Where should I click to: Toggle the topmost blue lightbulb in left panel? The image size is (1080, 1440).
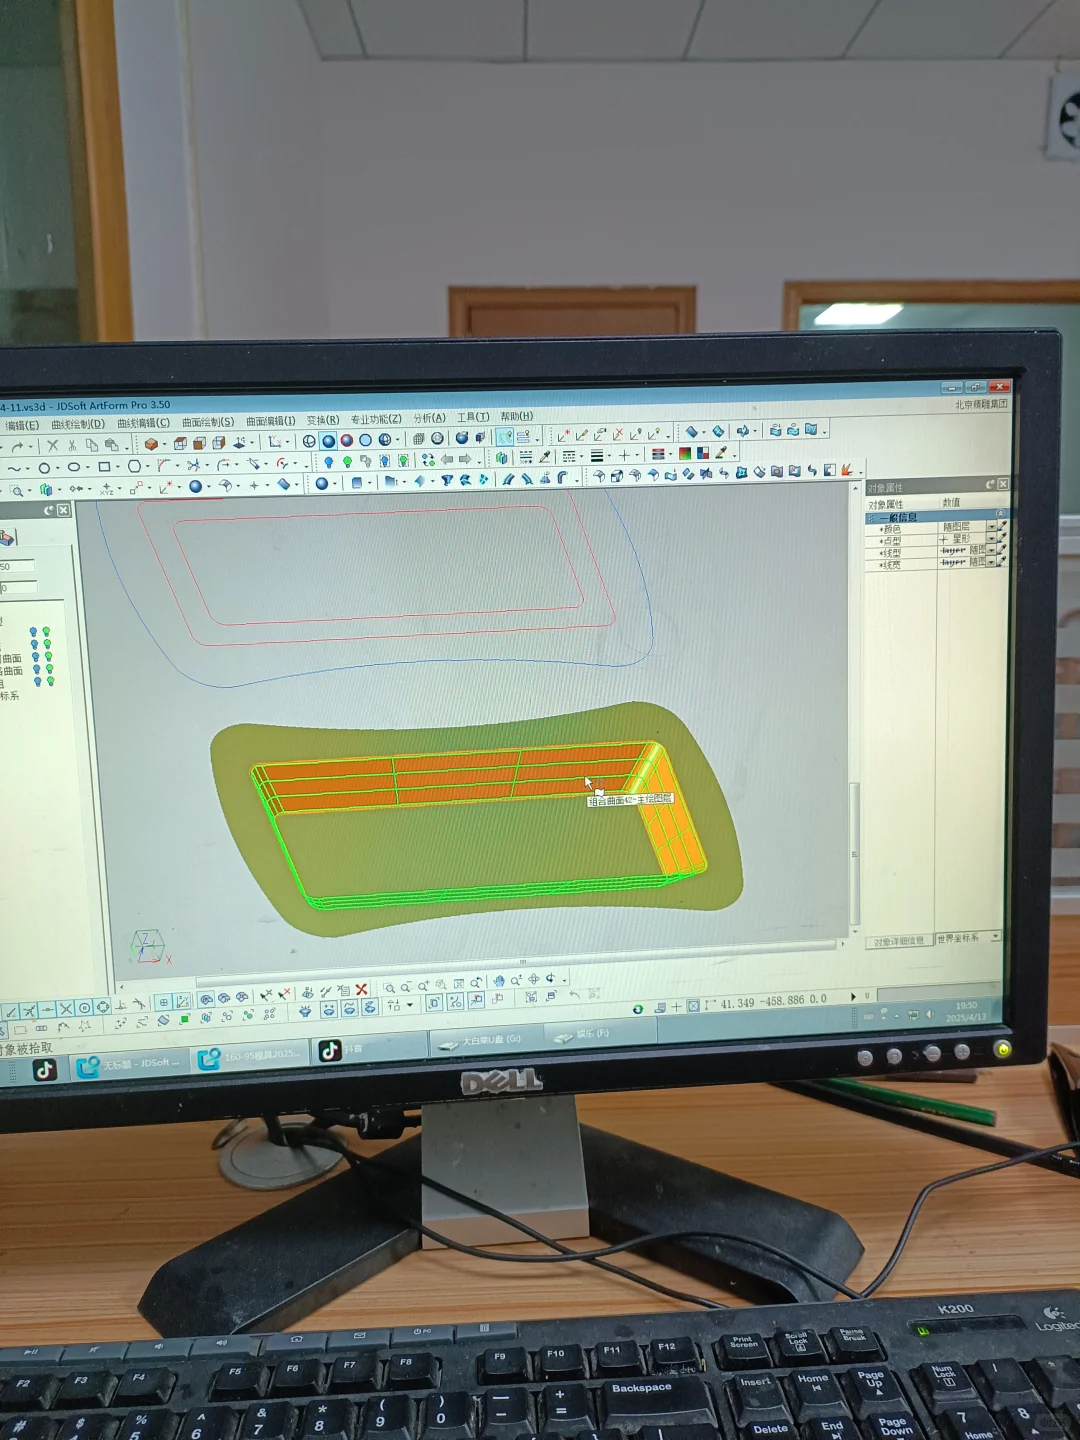pos(34,632)
